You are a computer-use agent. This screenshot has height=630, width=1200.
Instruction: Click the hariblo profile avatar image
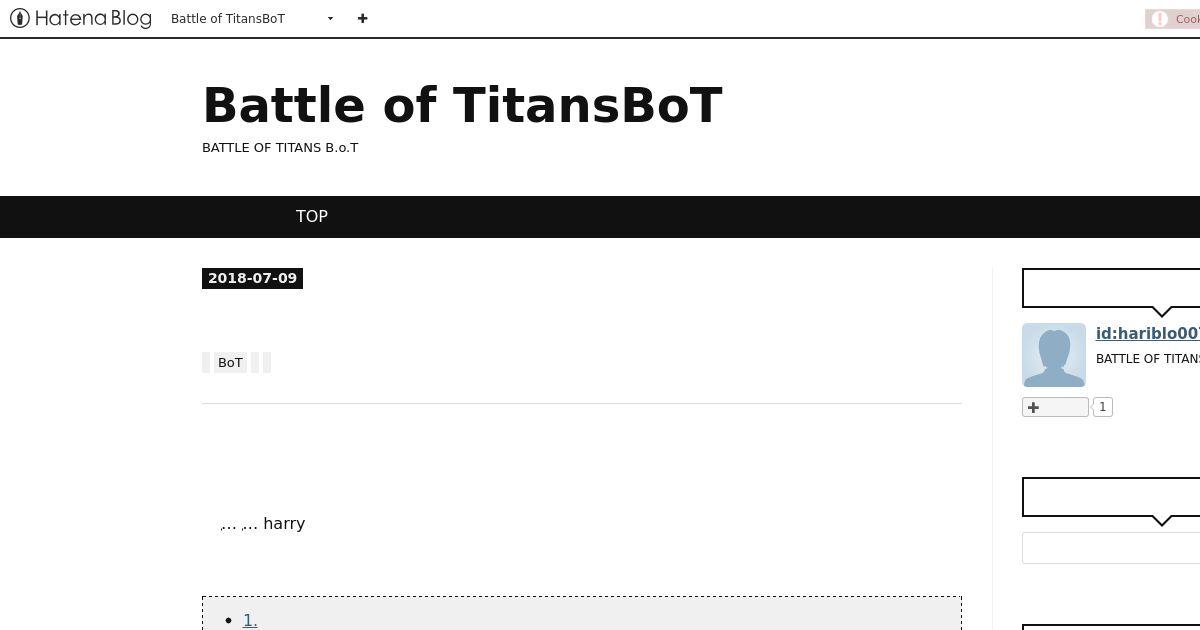tap(1054, 355)
